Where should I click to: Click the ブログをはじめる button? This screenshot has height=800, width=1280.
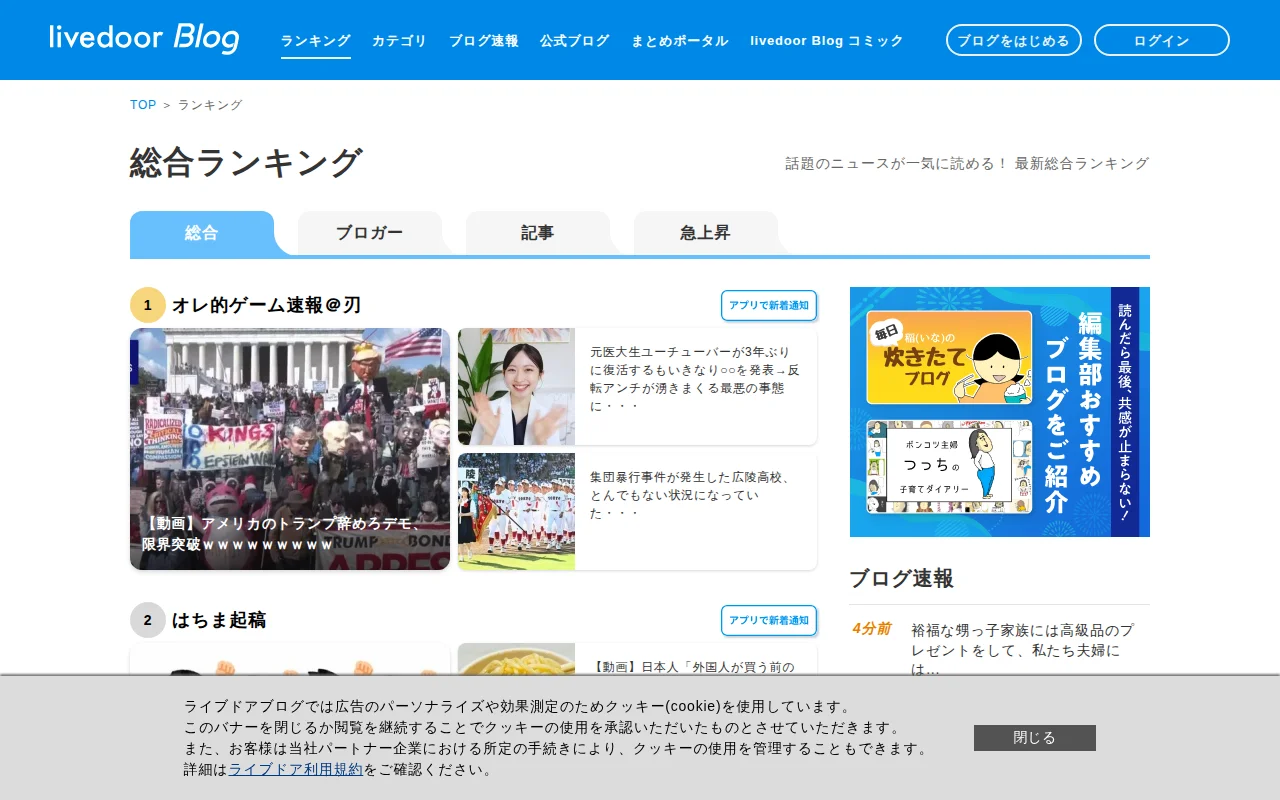coord(1014,40)
